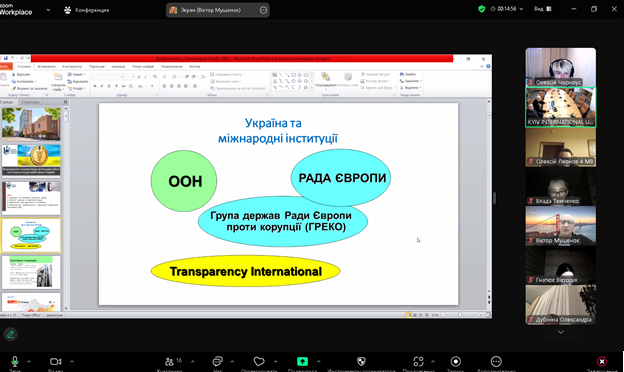The width and height of the screenshot is (624, 372).
Task: Adjust PowerPoint zoom slider in status bar
Action: [x=460, y=315]
